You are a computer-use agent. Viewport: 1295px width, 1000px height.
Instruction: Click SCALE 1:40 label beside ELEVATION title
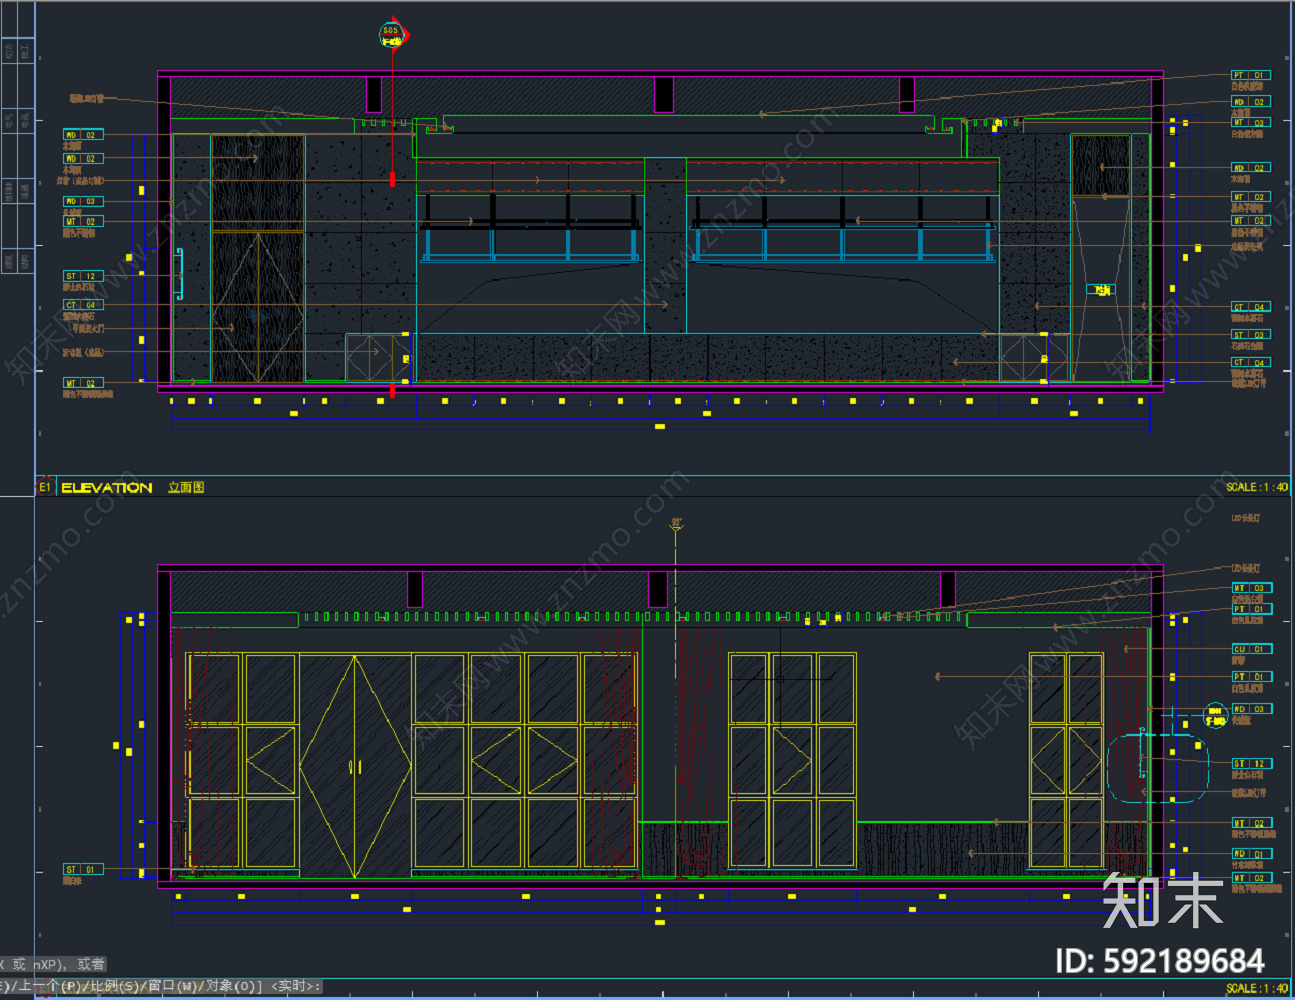pyautogui.click(x=1256, y=487)
